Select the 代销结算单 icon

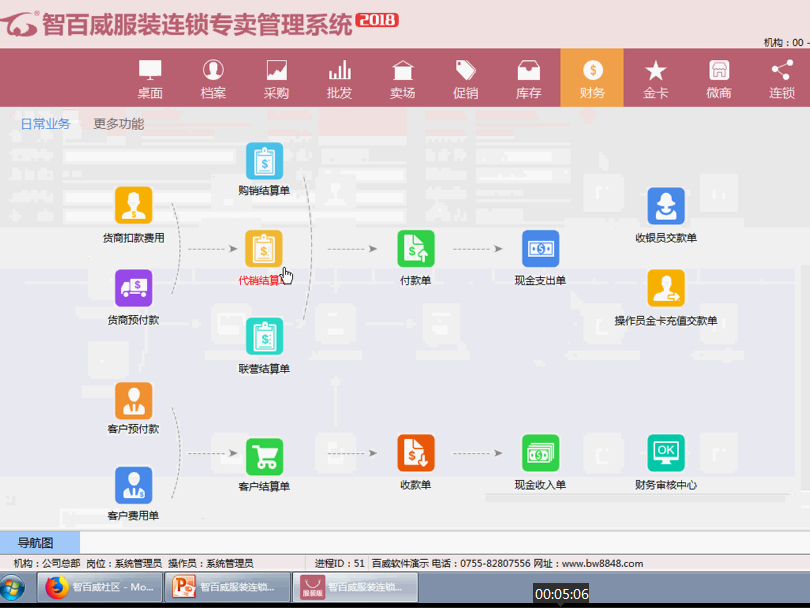point(264,248)
